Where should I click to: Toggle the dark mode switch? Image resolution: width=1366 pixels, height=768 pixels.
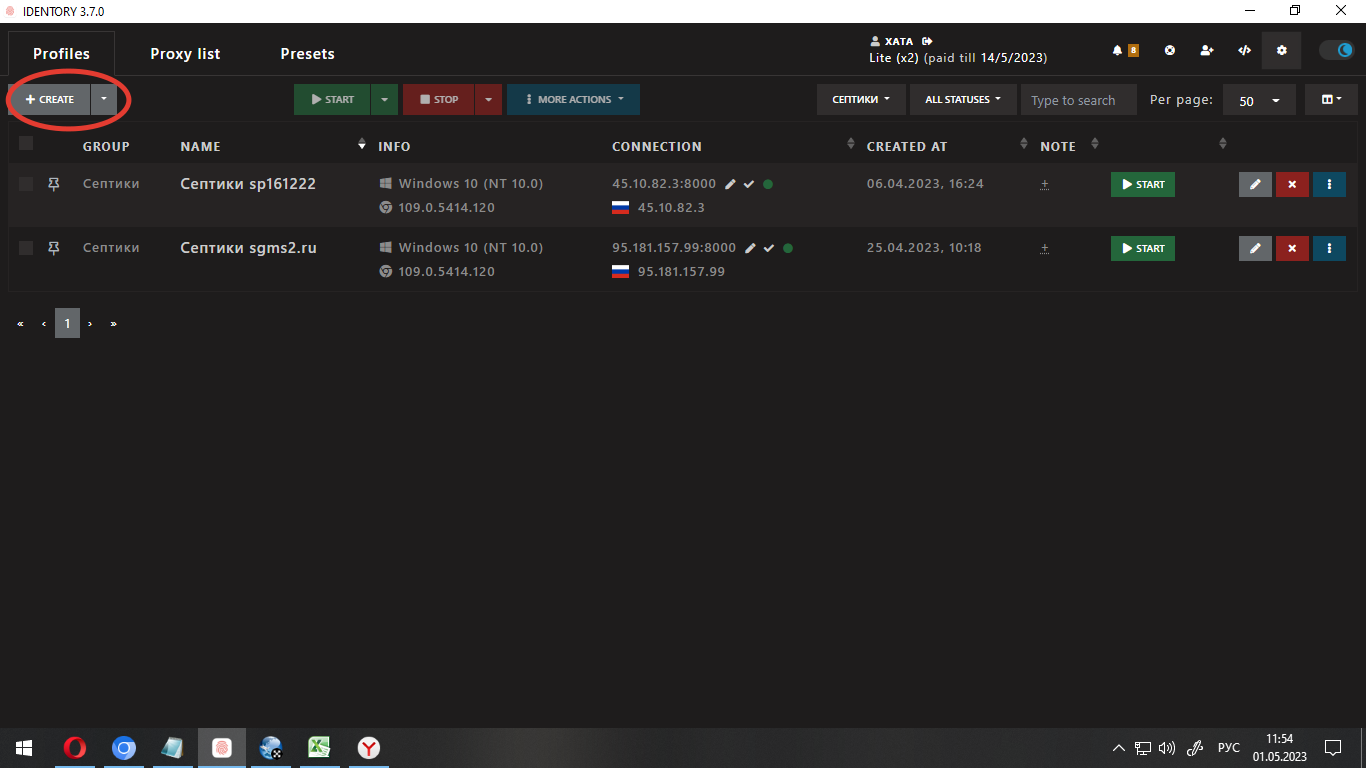(1336, 50)
